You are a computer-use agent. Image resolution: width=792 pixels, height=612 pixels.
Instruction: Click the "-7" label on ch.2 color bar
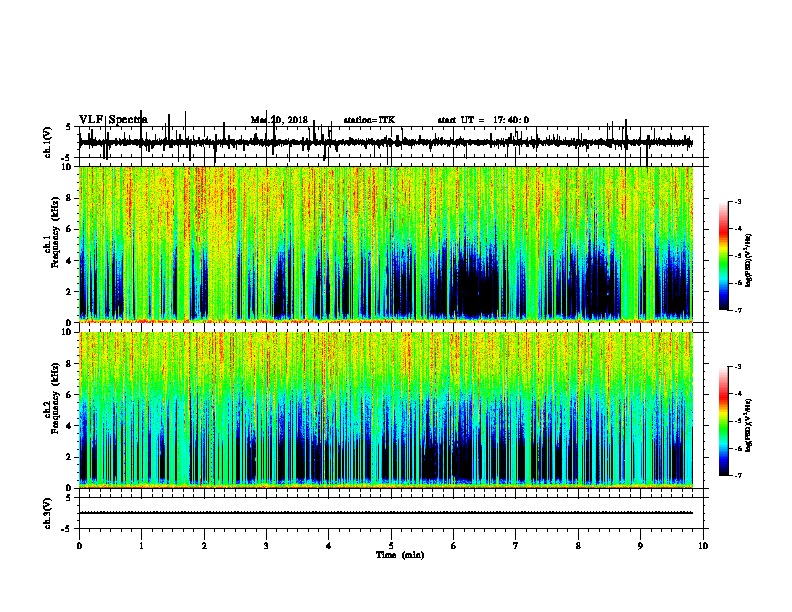pos(737,476)
